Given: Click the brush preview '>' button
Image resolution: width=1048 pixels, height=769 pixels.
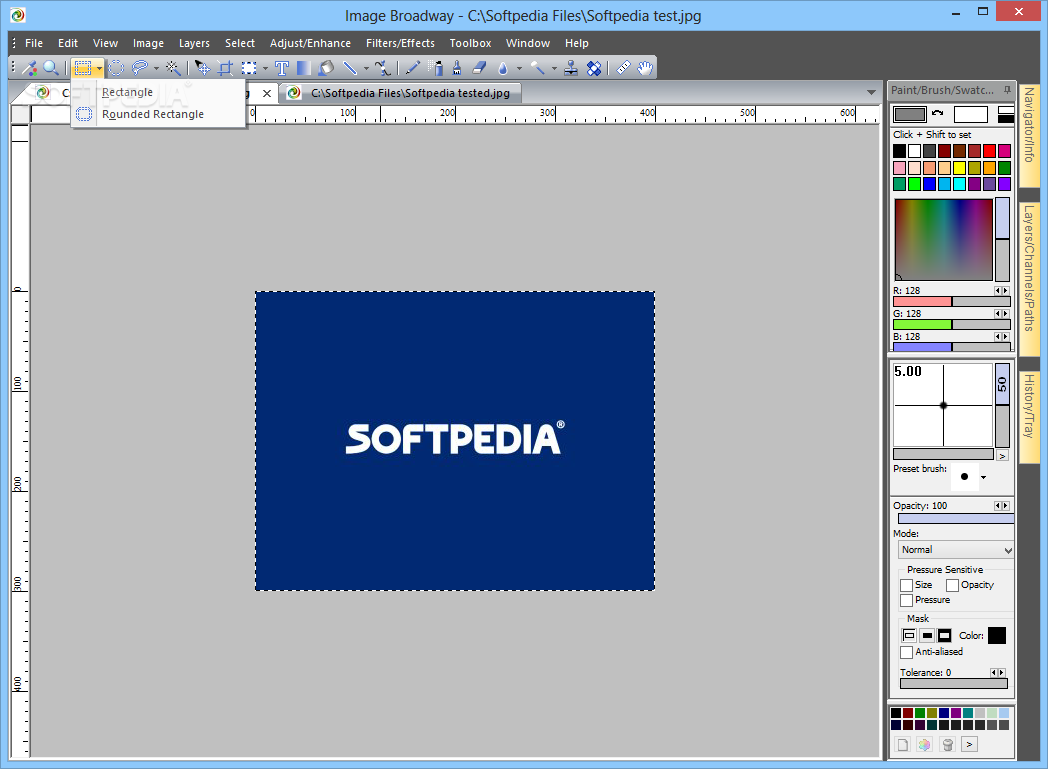Looking at the screenshot, I should pos(1002,456).
